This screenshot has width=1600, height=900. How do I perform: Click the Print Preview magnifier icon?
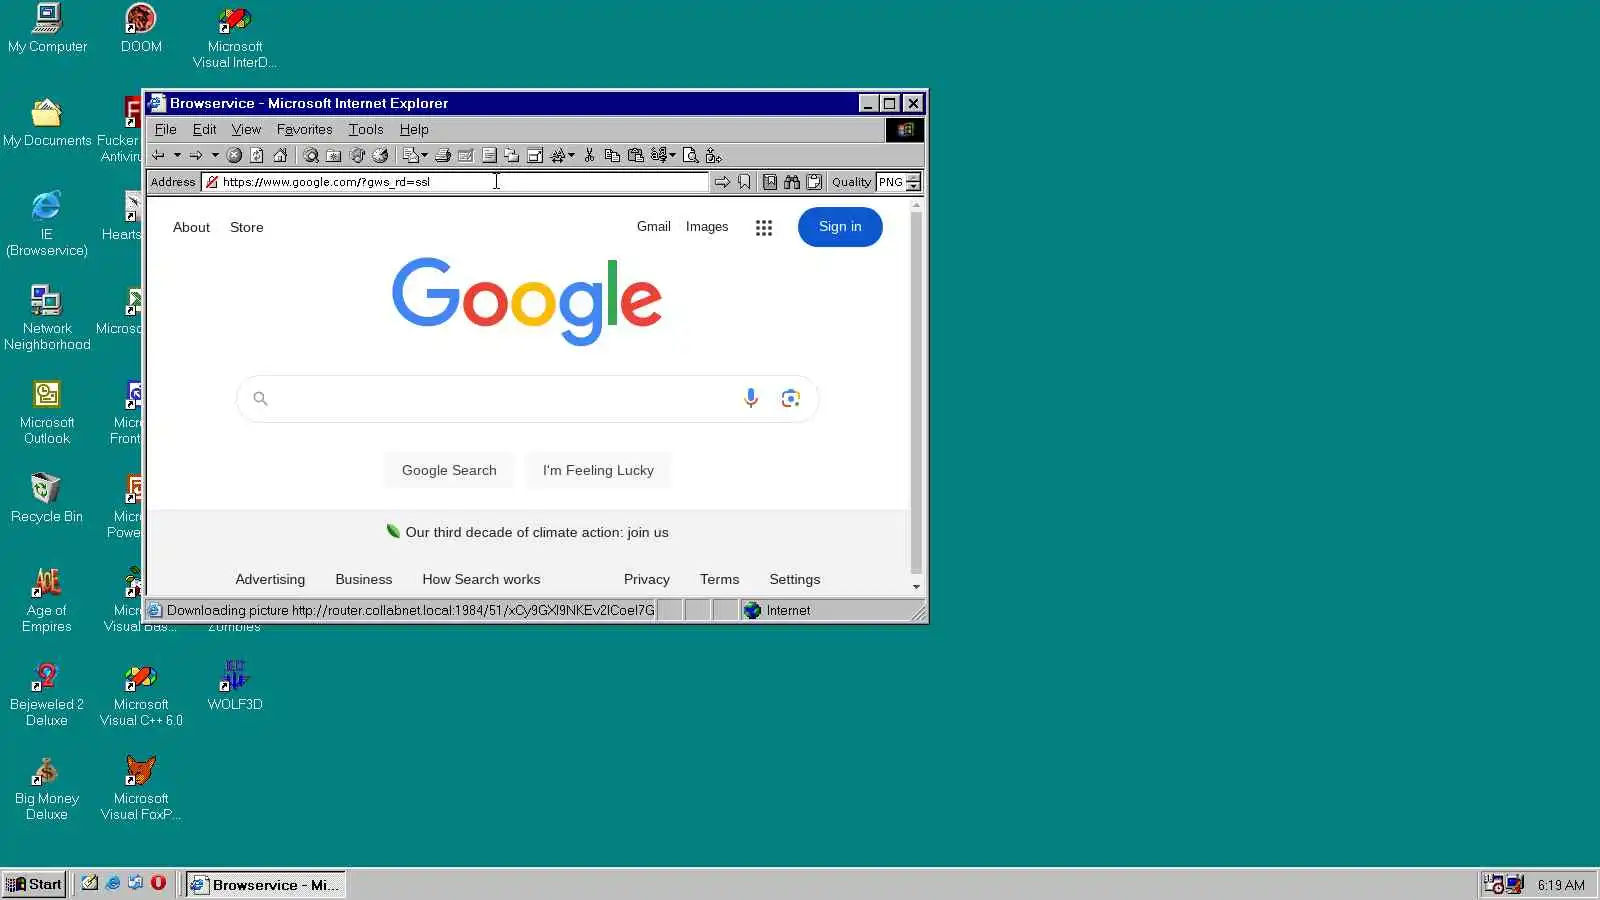pos(690,155)
